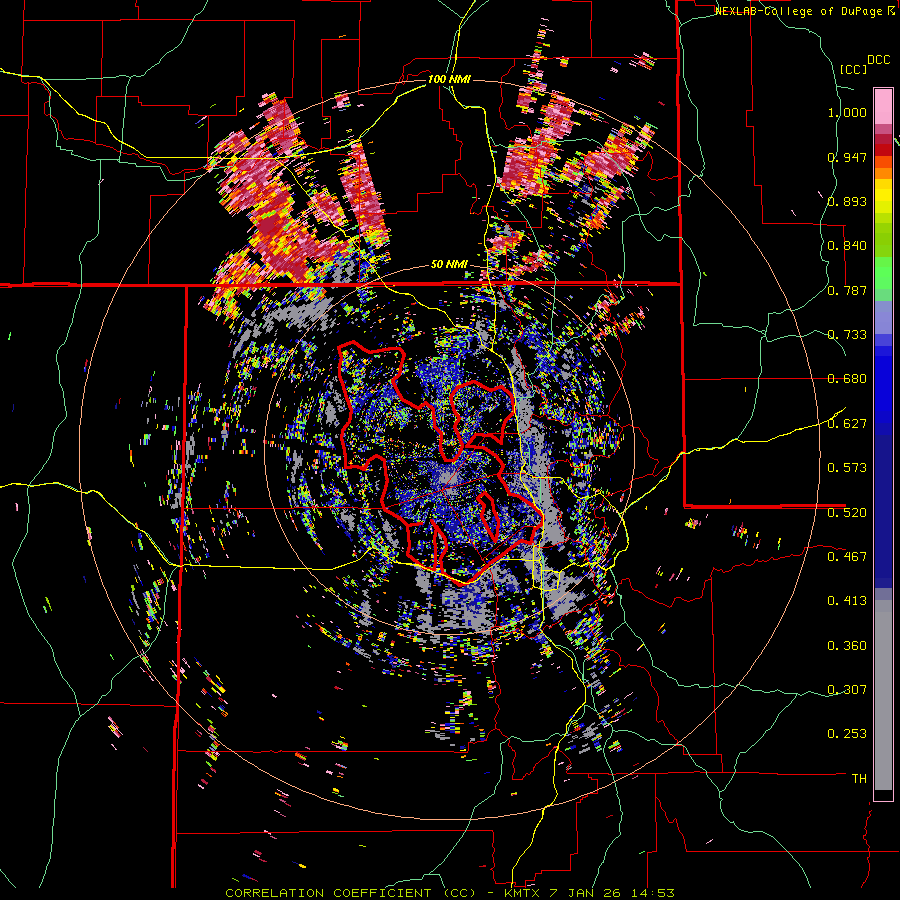Click the [CC] legend header
900x900 pixels.
[x=853, y=69]
